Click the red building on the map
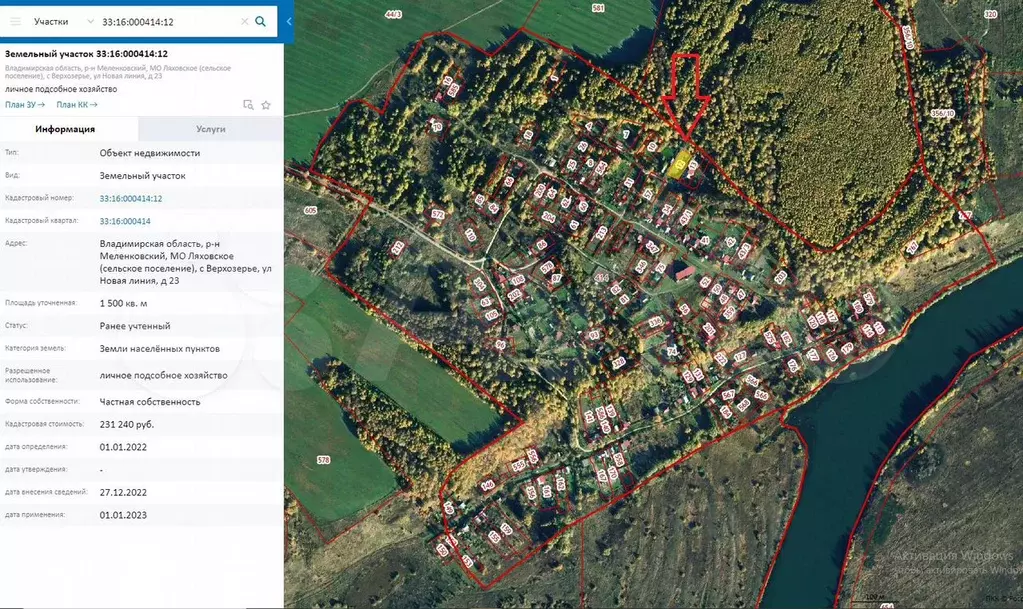The image size is (1023, 609). [685, 272]
